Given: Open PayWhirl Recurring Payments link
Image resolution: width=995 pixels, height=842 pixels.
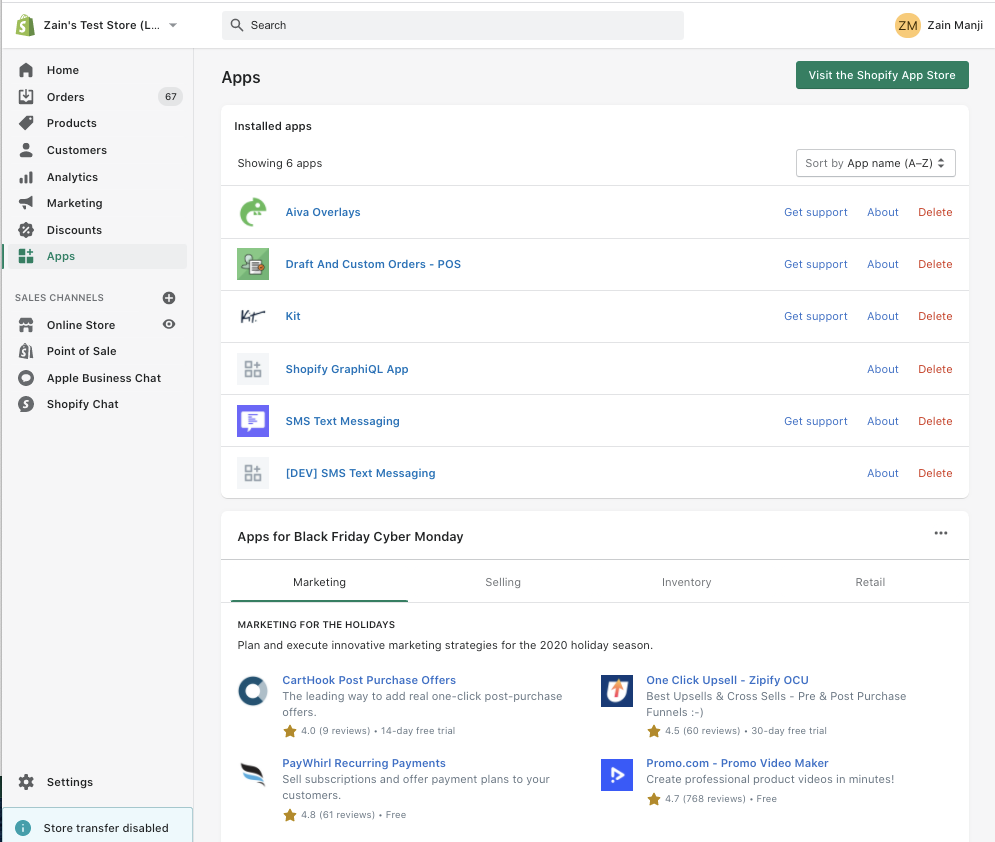Looking at the screenshot, I should (364, 763).
